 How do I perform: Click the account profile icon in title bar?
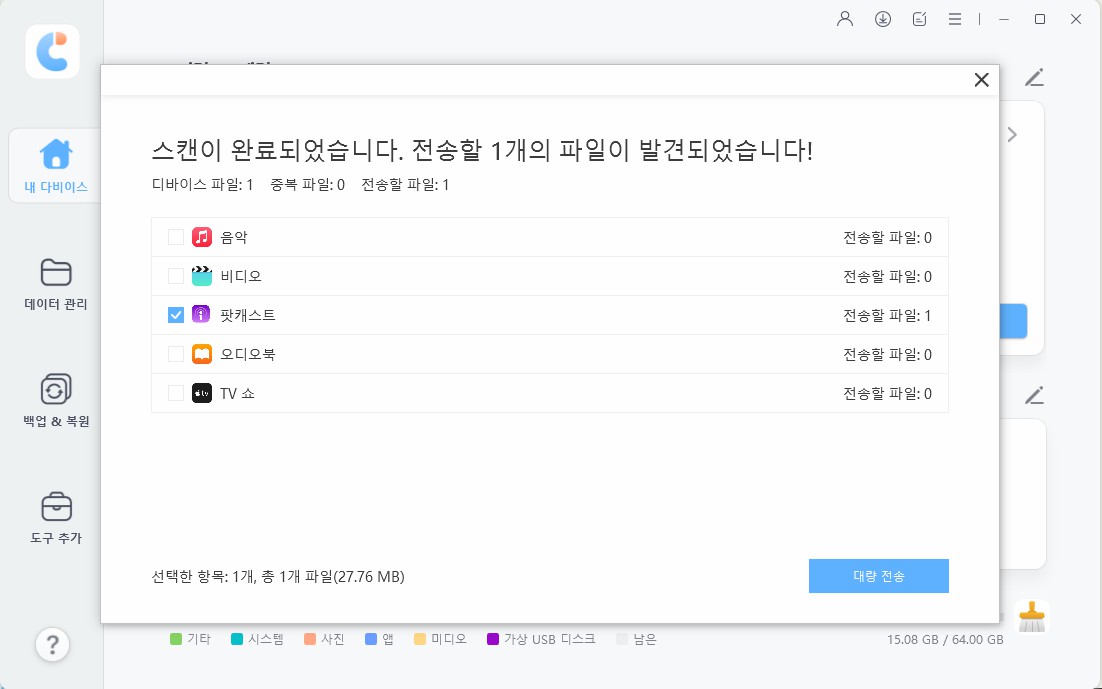pyautogui.click(x=845, y=19)
